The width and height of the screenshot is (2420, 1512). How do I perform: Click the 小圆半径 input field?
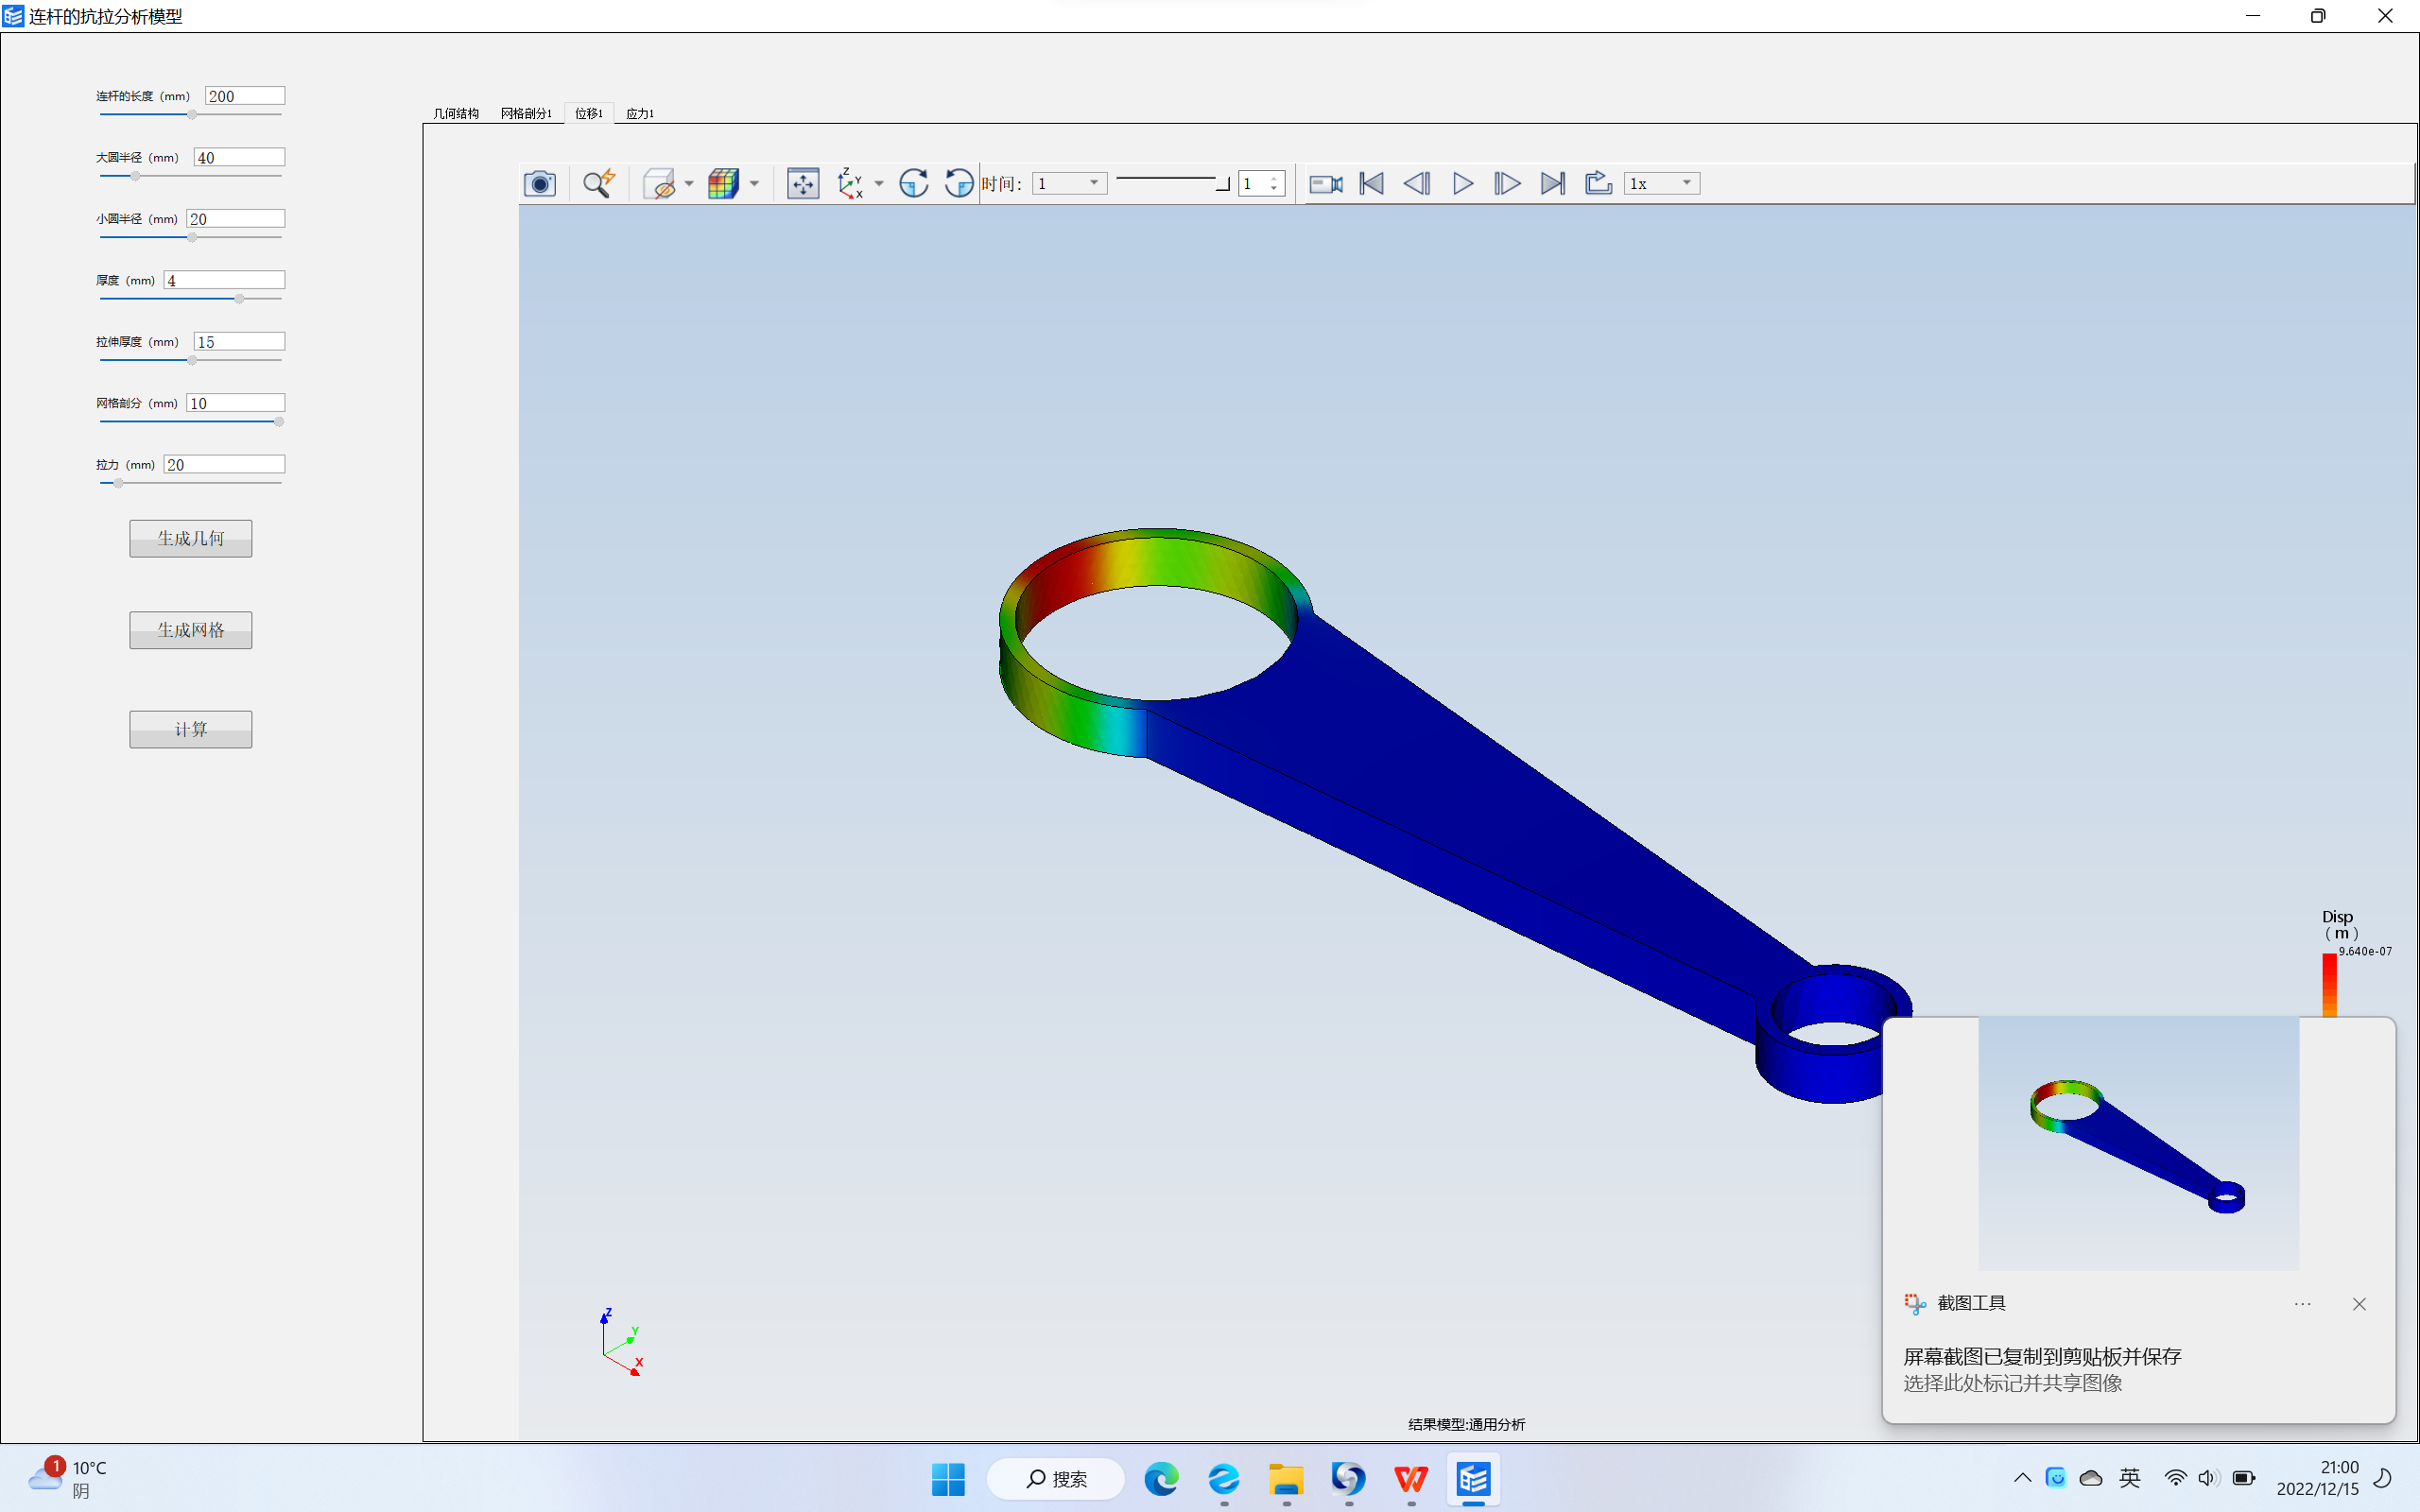[x=236, y=219]
